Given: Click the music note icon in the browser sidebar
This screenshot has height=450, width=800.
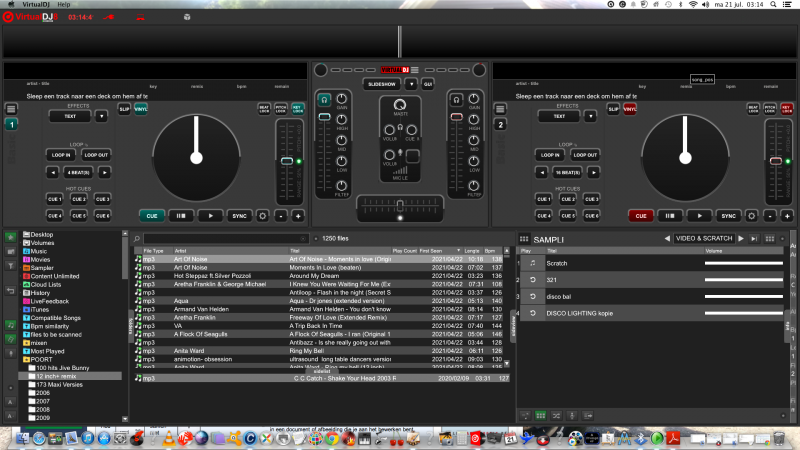Looking at the screenshot, I should 11,325.
